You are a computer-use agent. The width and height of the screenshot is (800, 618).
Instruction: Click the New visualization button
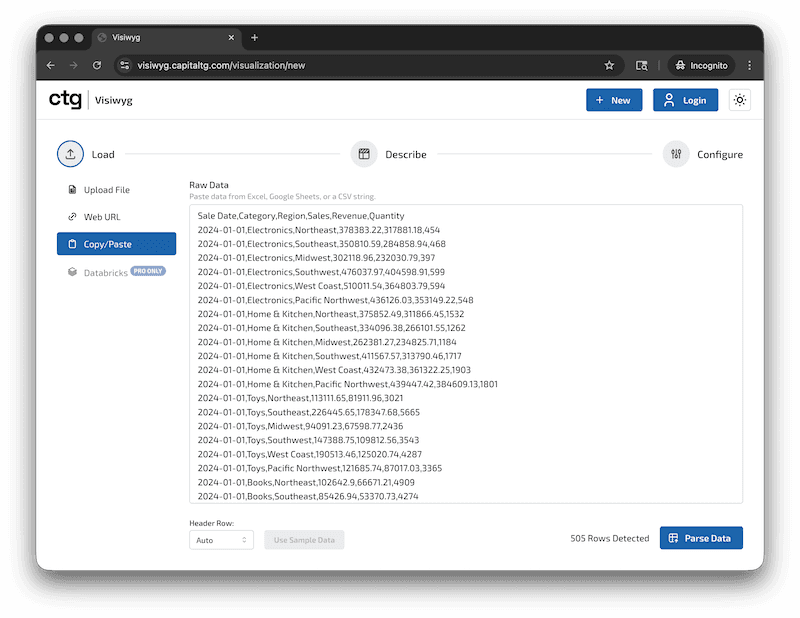pos(614,100)
